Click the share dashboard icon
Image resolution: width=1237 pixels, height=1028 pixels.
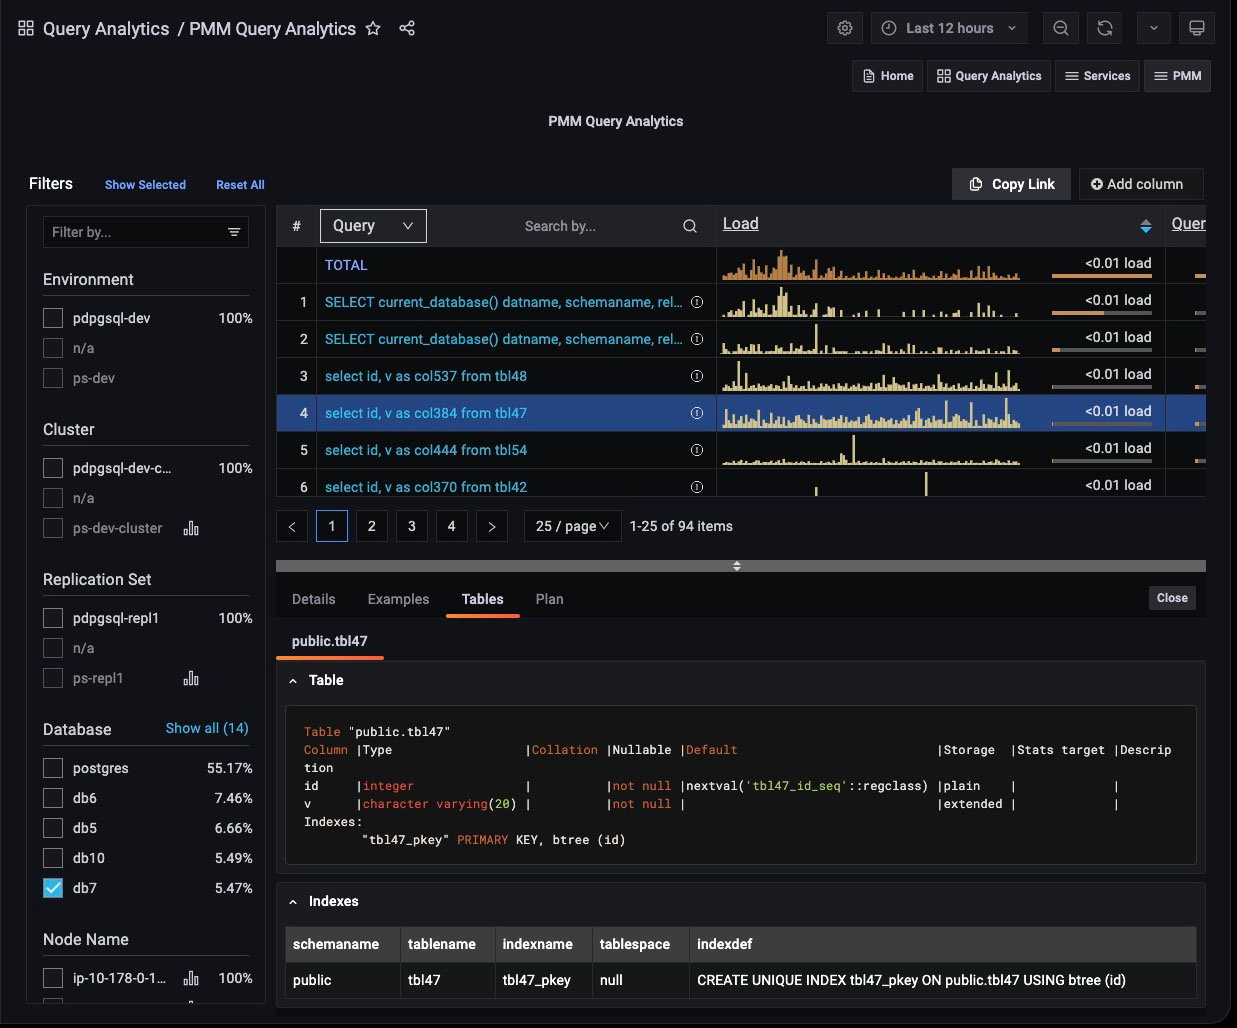[407, 28]
